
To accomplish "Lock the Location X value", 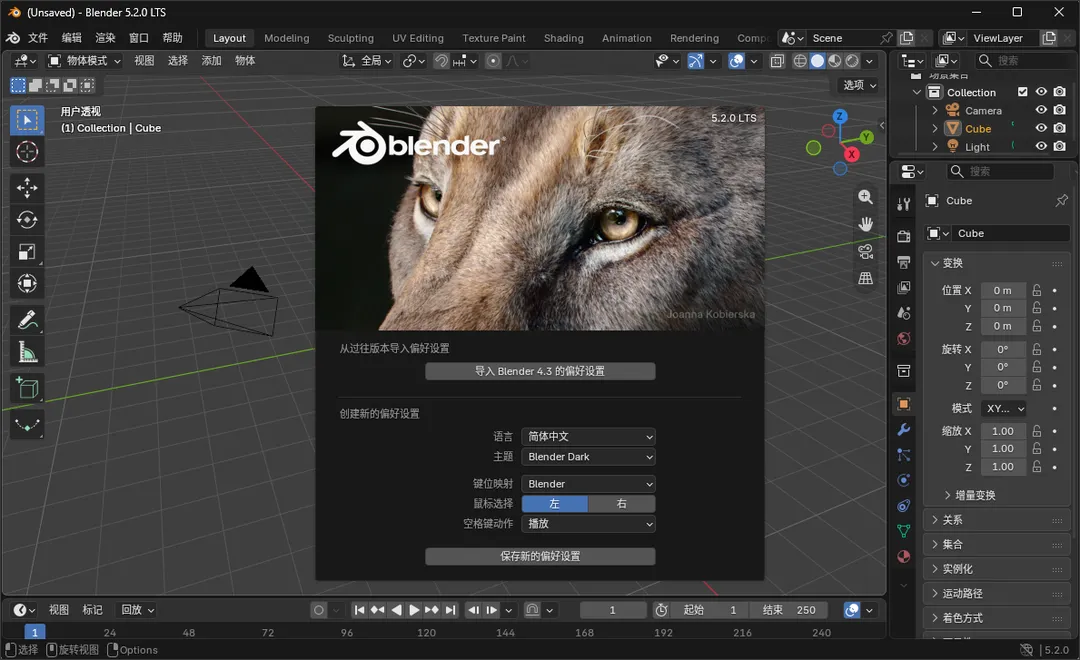I will click(x=1037, y=290).
